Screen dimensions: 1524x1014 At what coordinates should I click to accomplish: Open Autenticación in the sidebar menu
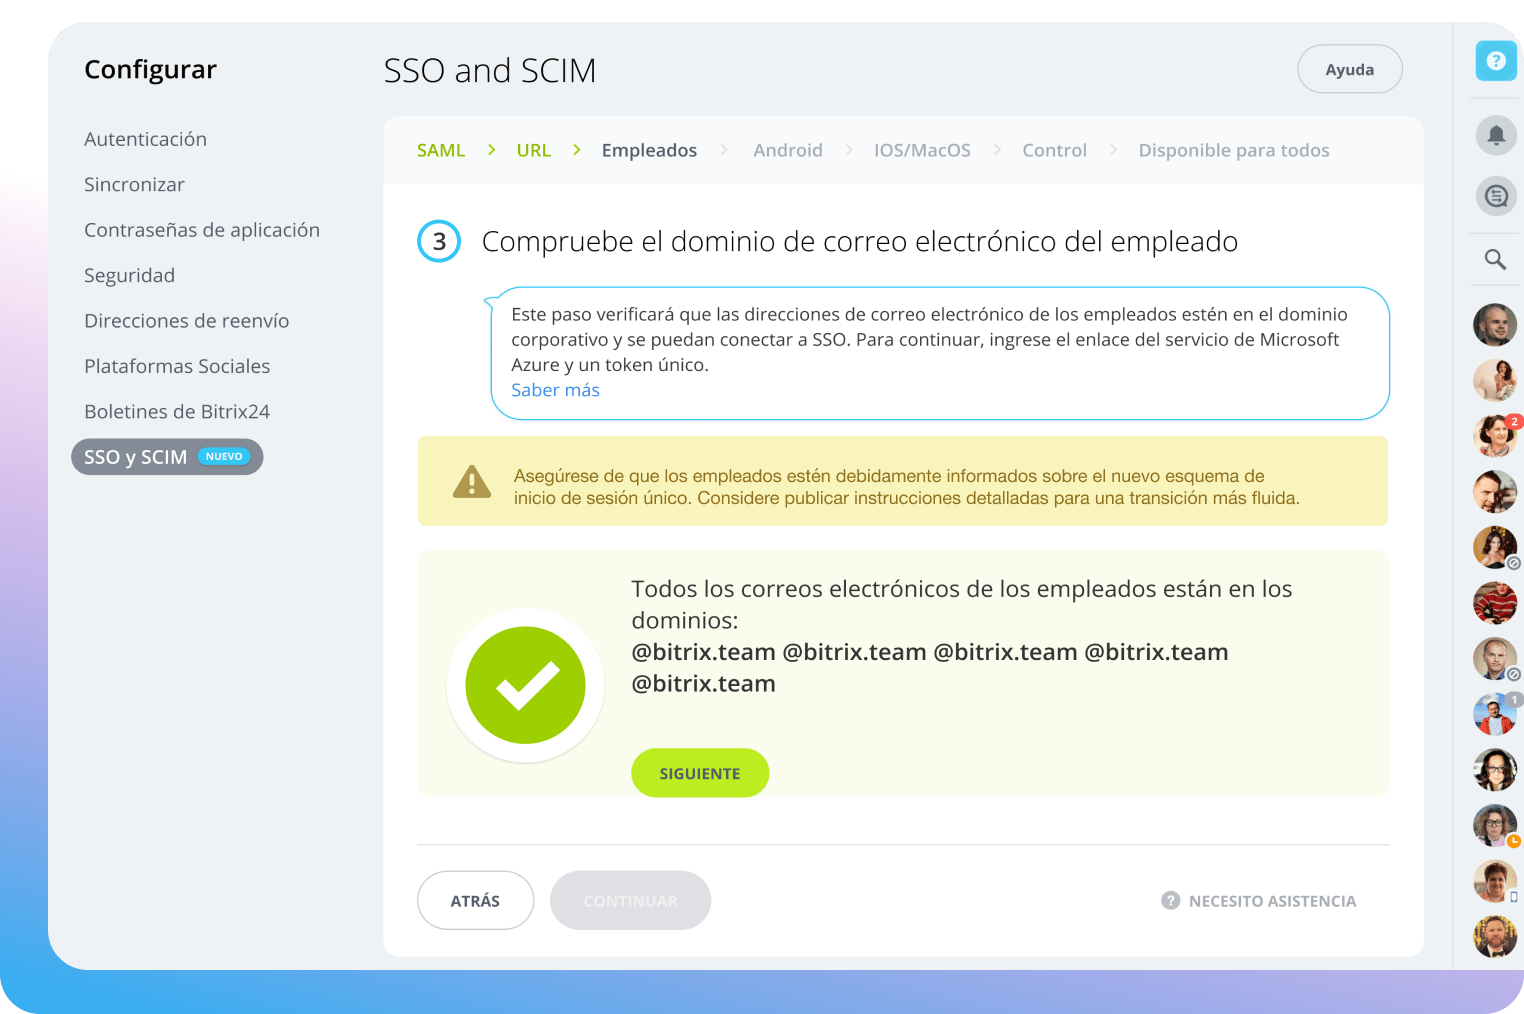coord(145,139)
